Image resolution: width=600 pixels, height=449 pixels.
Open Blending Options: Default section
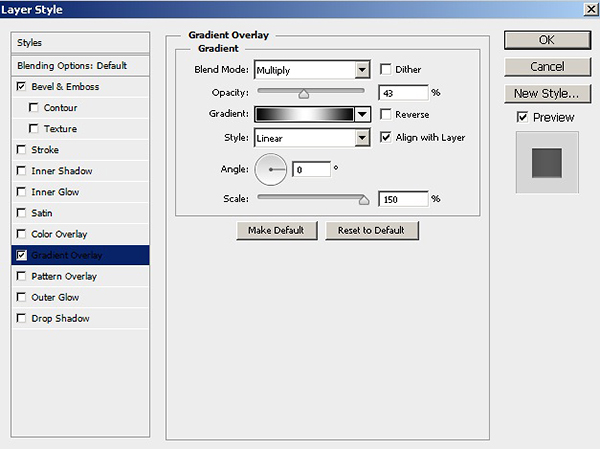tap(71, 65)
